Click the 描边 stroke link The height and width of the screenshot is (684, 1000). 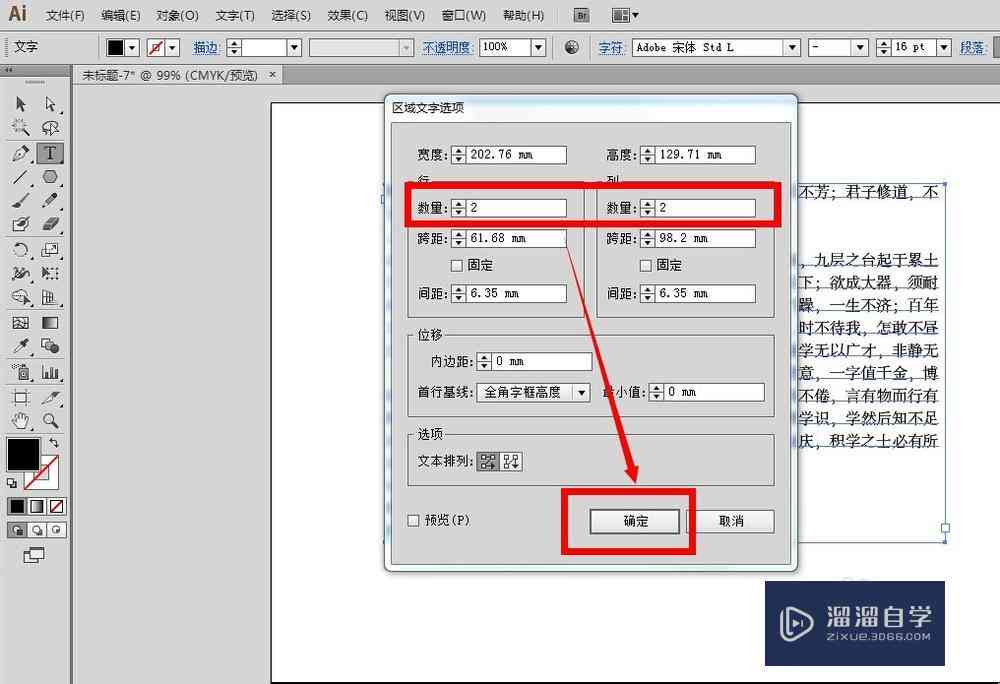coord(206,47)
